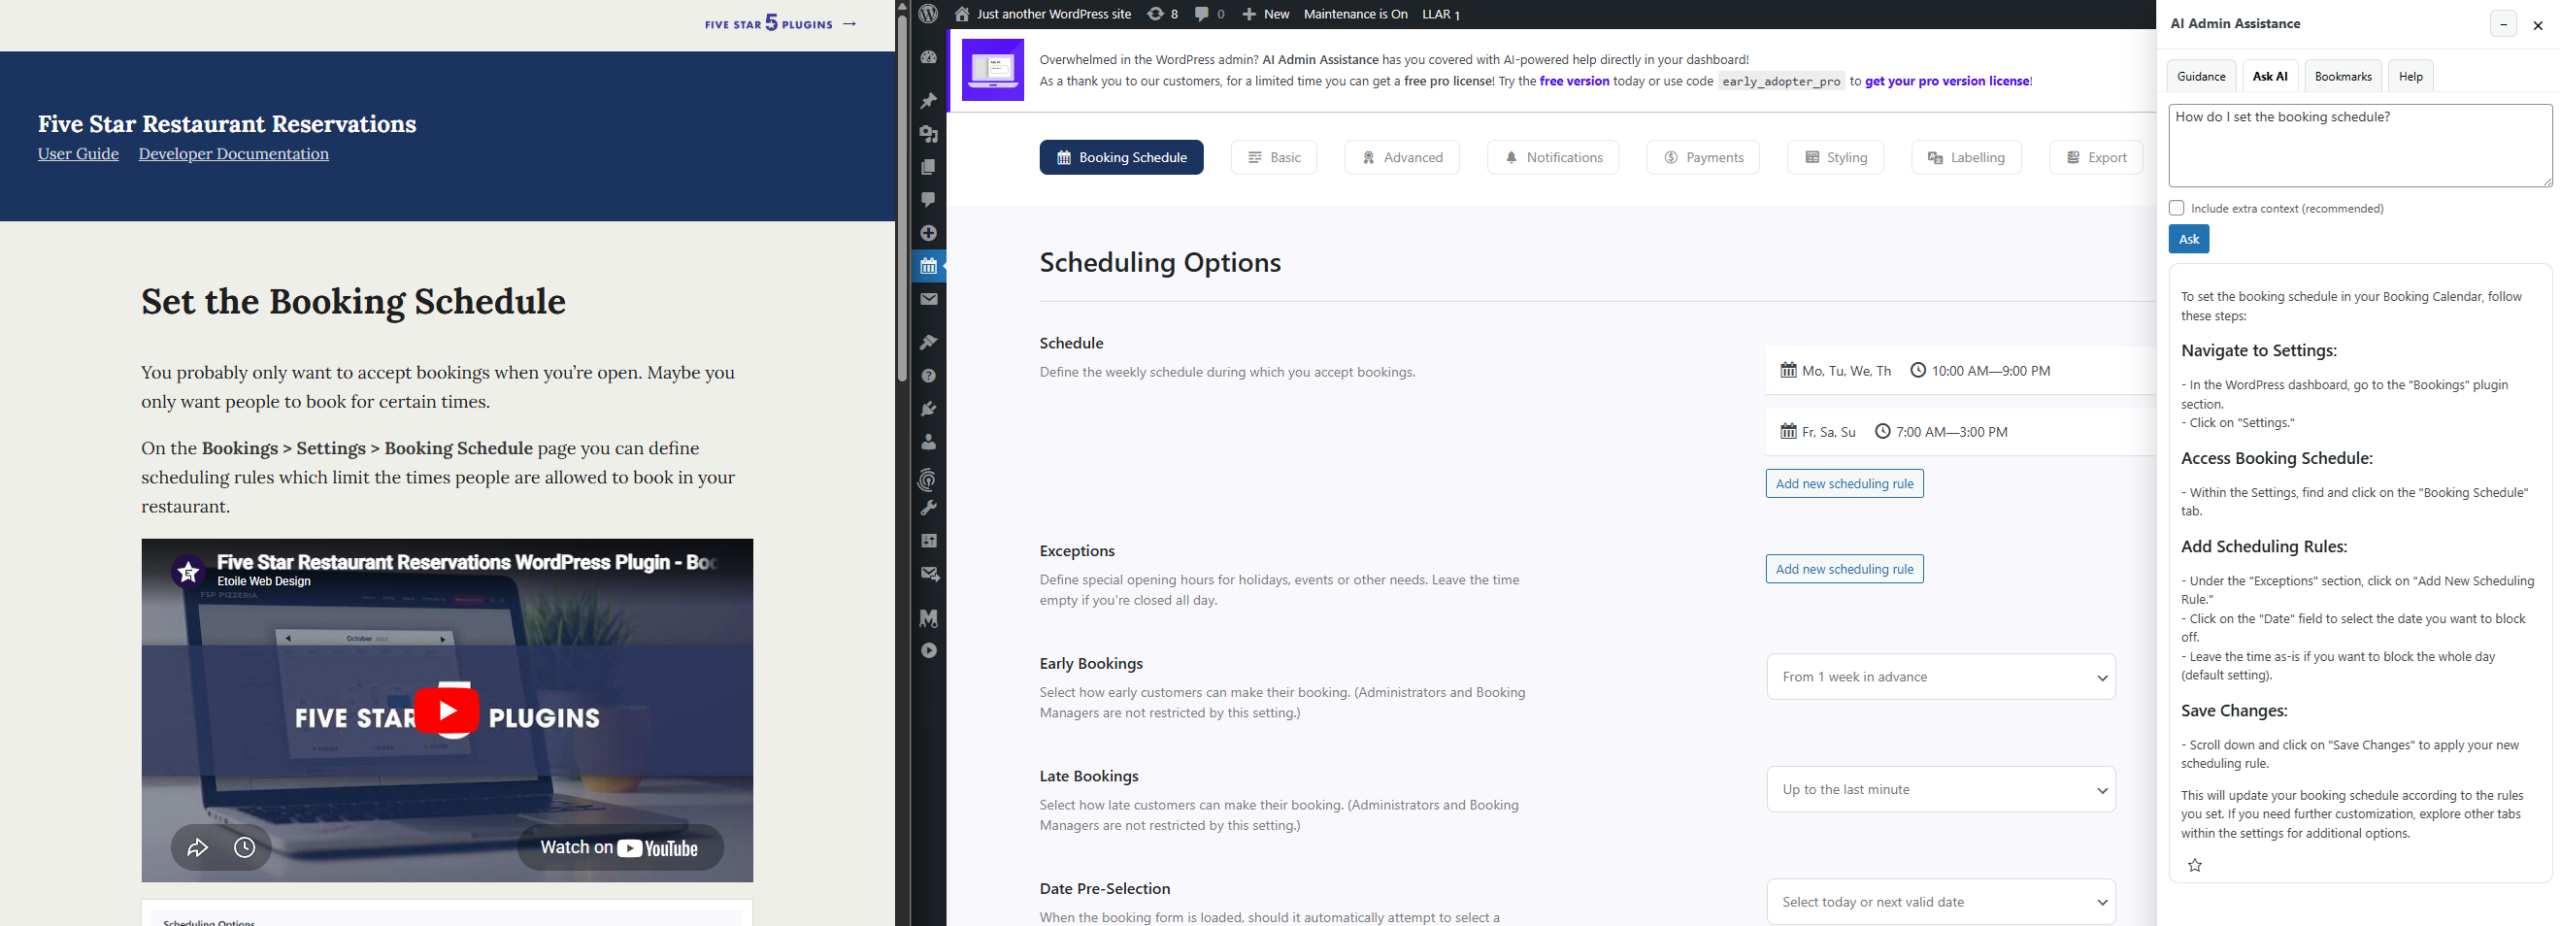Screen dimensions: 2560x926
Task: Open Help tab in AI panel
Action: coord(2410,76)
